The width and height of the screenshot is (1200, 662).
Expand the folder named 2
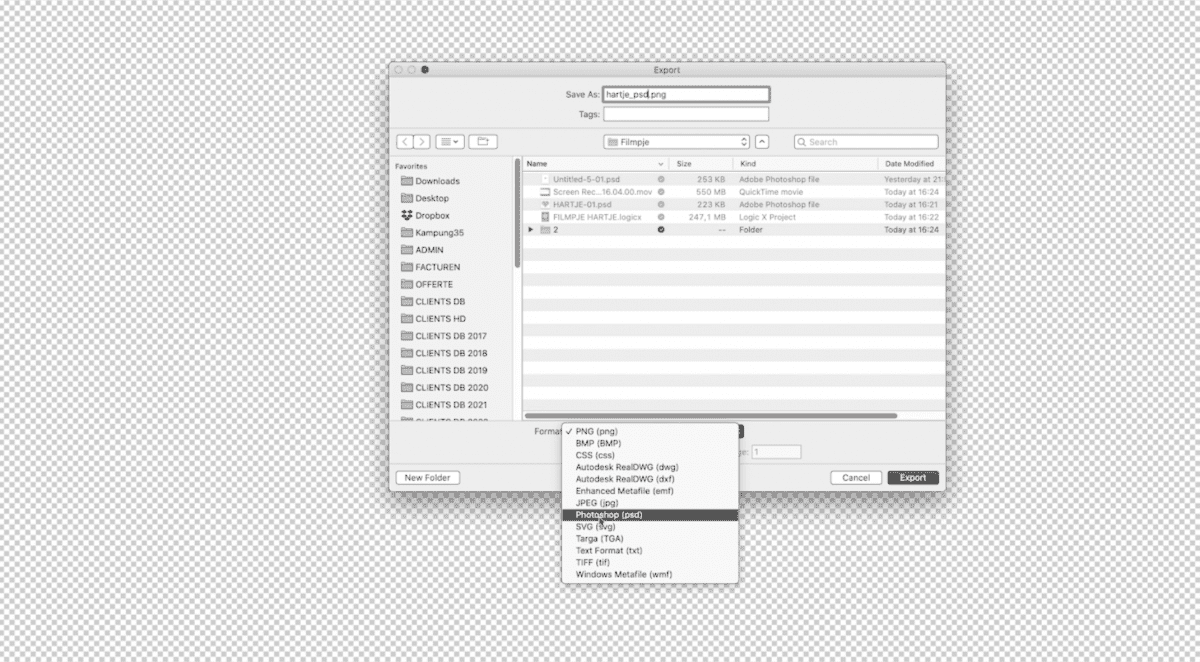click(x=531, y=229)
